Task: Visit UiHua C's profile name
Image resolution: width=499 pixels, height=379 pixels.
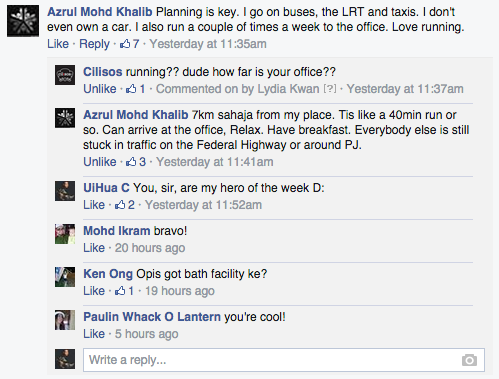Action: [106, 188]
